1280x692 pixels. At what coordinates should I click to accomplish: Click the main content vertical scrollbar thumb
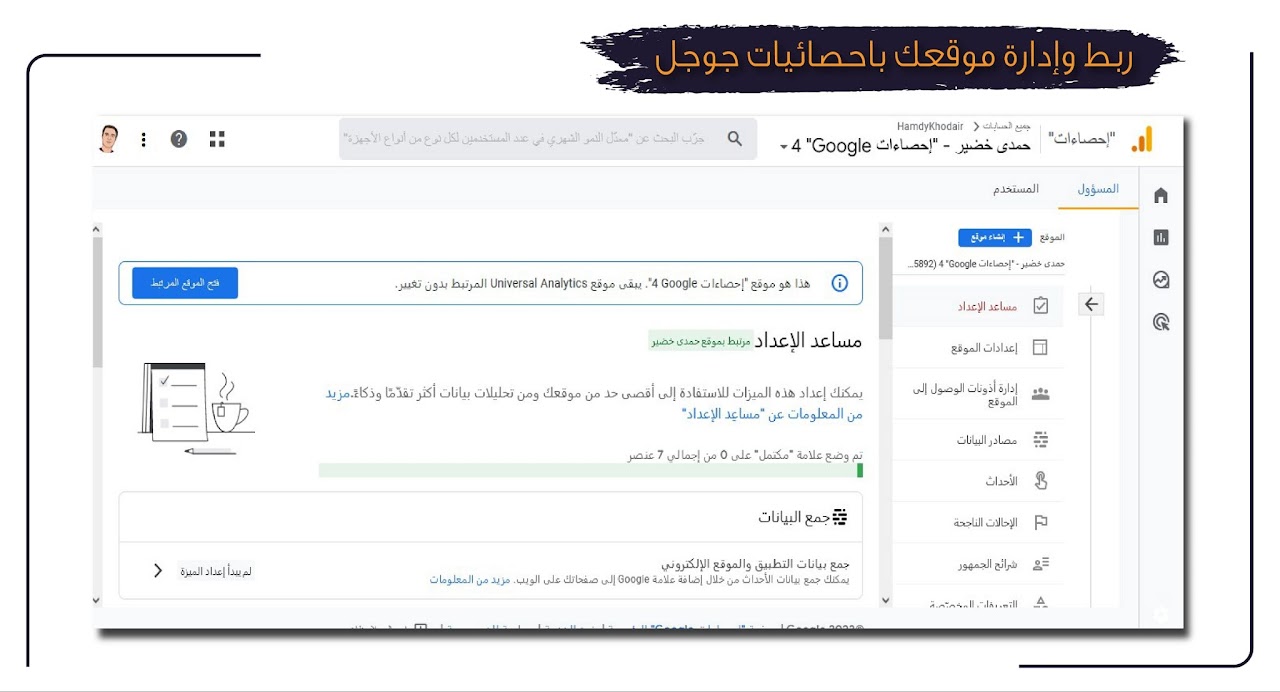point(886,288)
